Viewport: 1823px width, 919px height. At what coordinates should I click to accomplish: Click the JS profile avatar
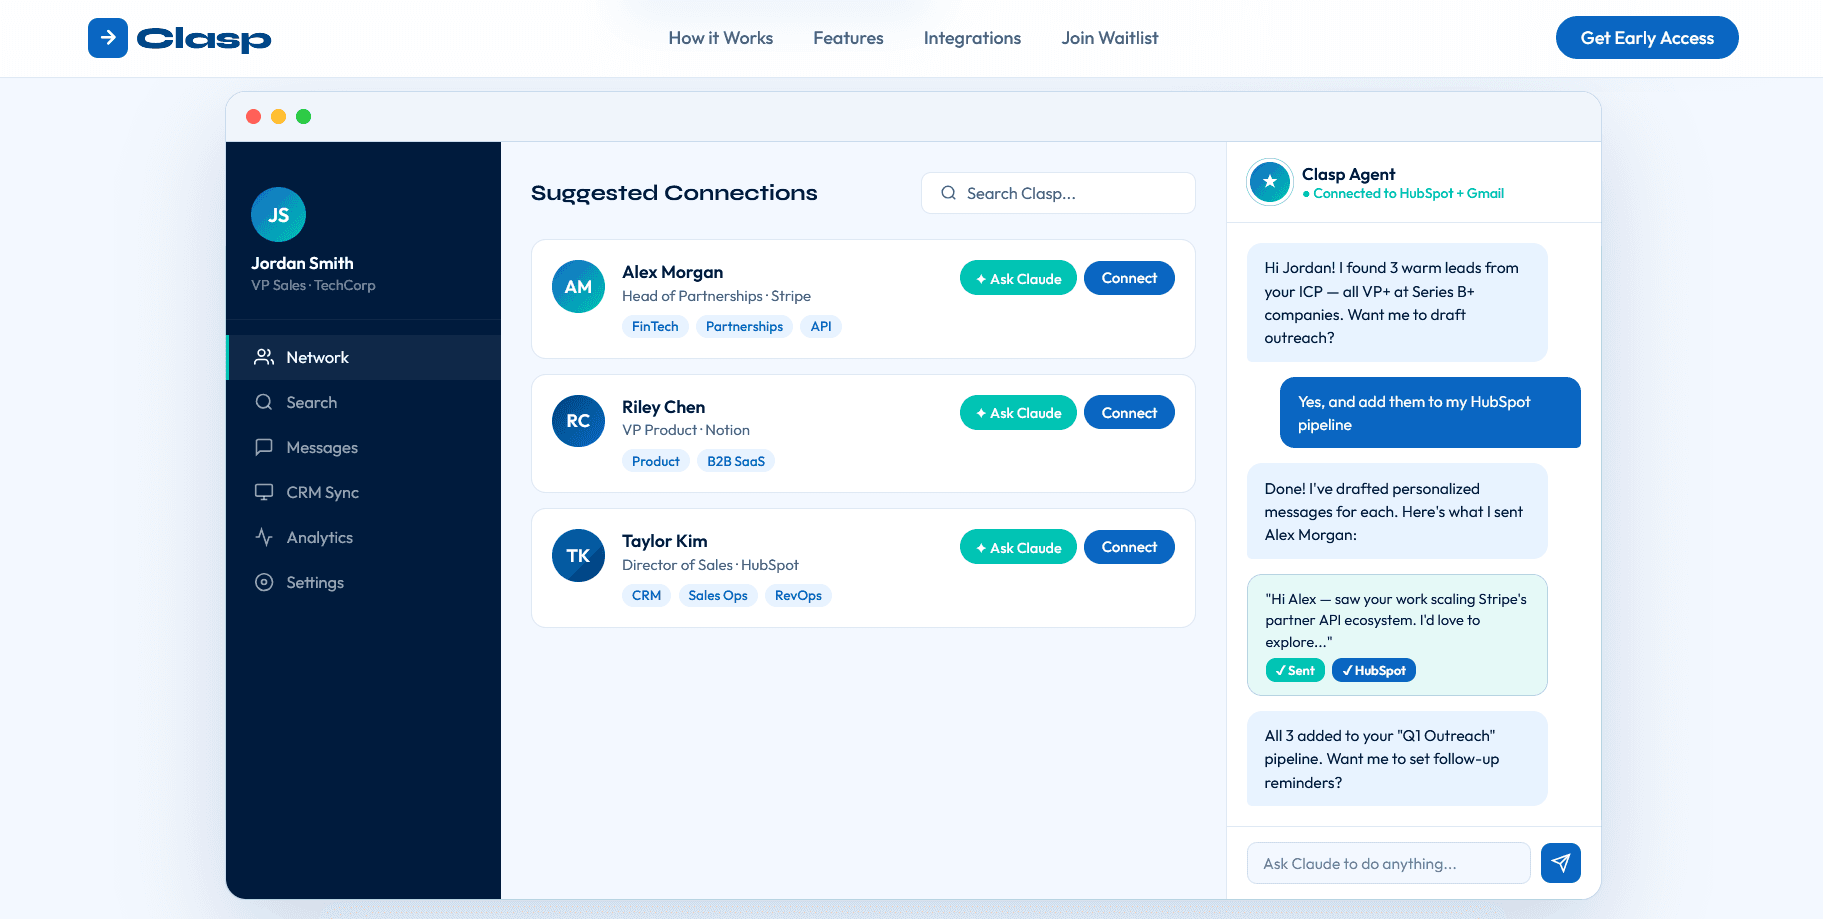[278, 215]
